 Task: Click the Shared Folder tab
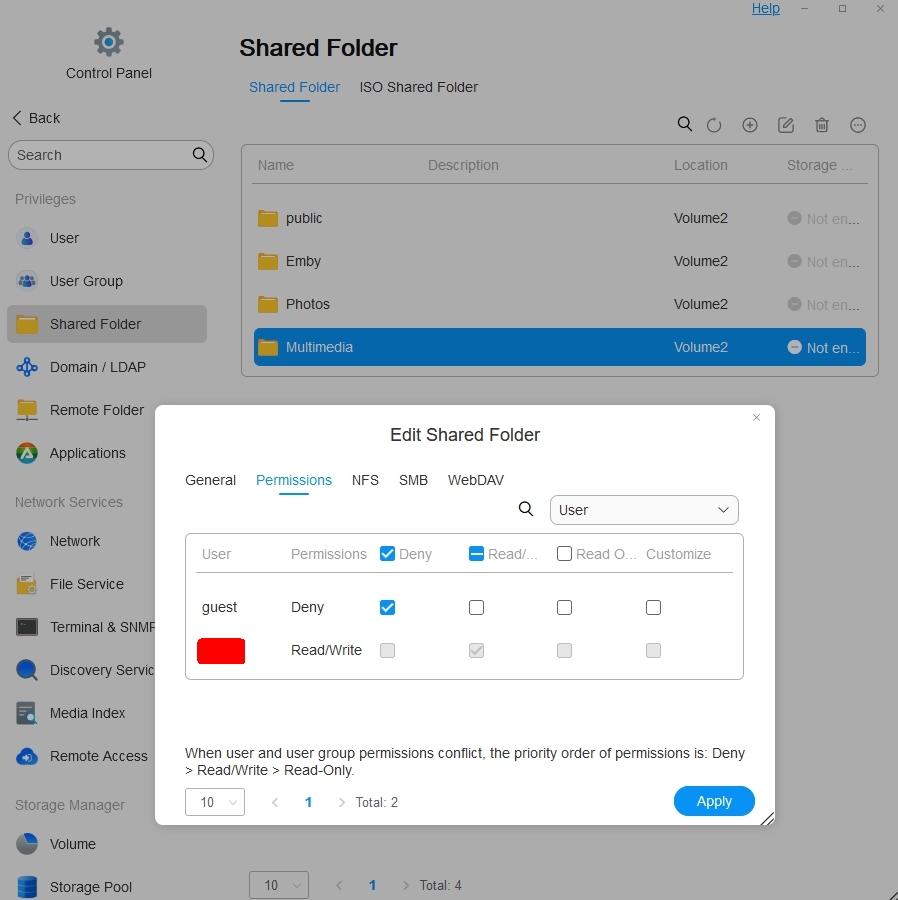click(294, 87)
